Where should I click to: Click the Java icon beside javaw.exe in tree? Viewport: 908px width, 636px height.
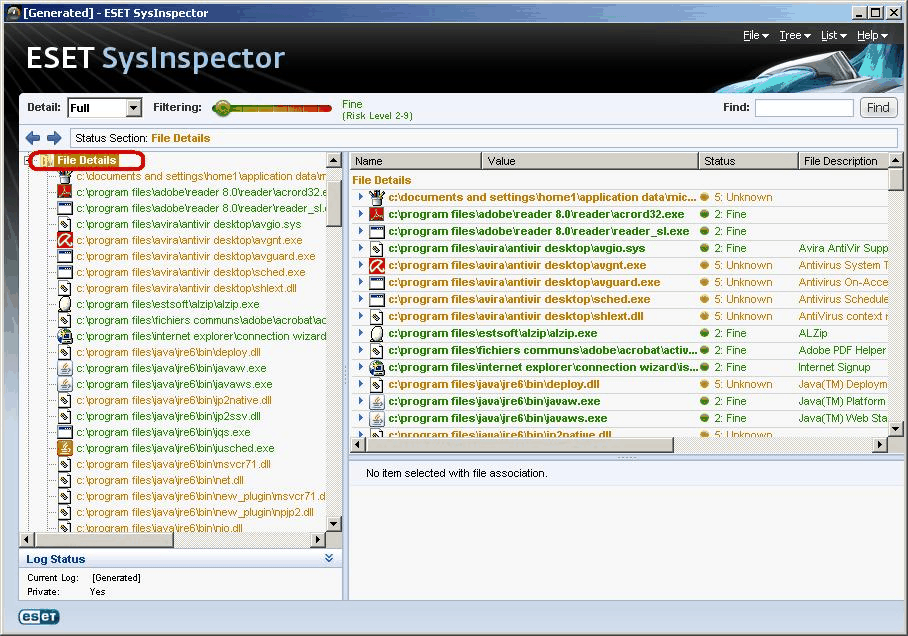pyautogui.click(x=65, y=368)
